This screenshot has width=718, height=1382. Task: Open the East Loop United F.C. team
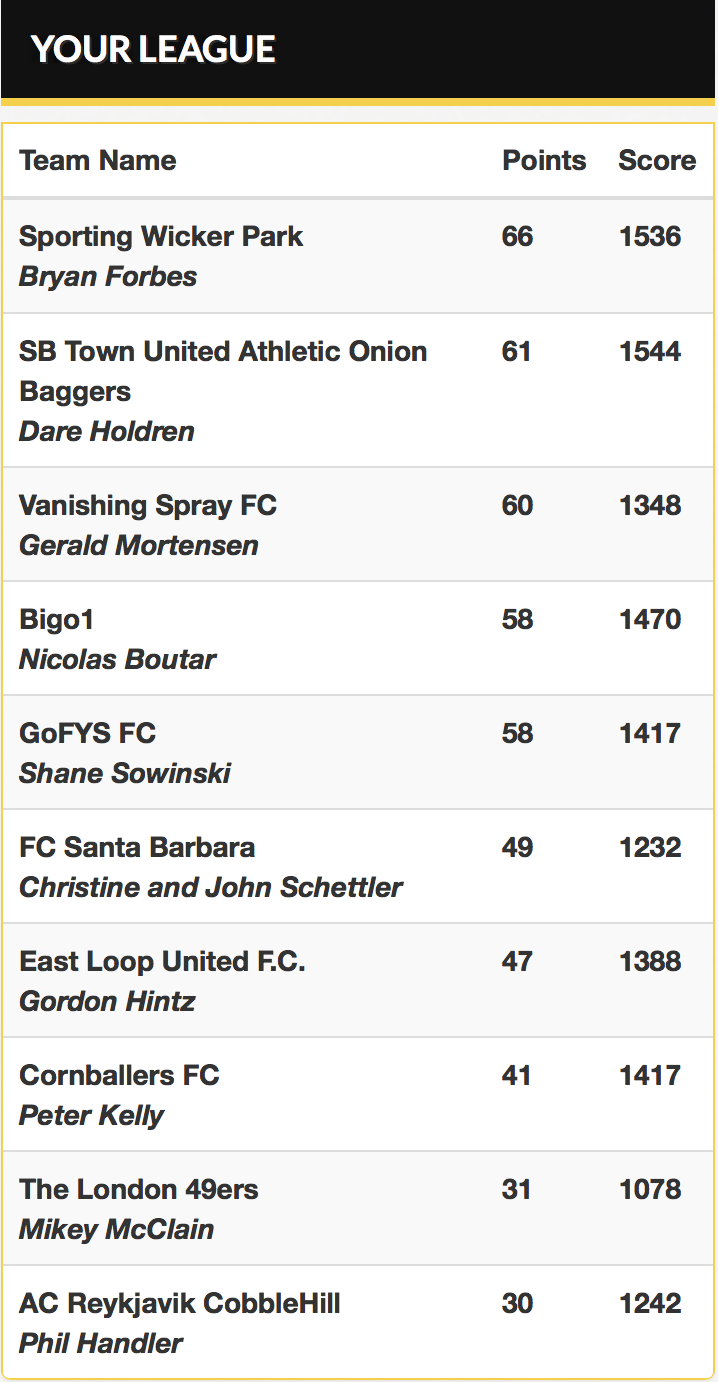coord(162,962)
